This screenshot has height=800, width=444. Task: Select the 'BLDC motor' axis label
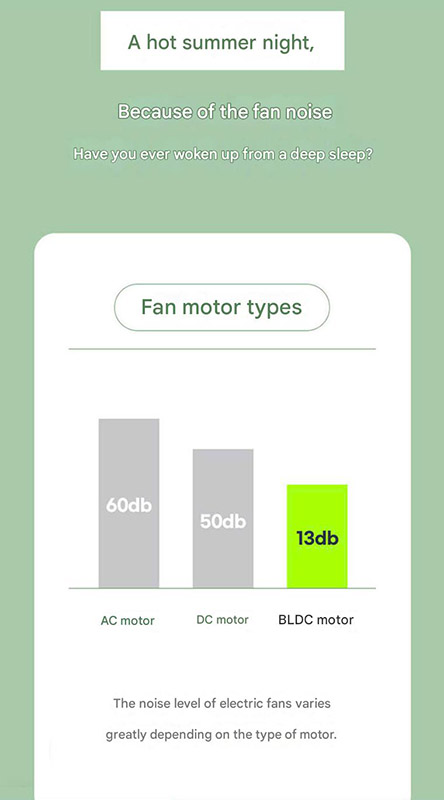coord(316,620)
